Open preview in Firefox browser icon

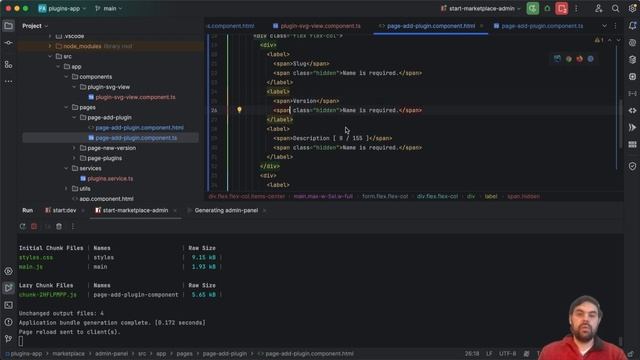point(580,59)
